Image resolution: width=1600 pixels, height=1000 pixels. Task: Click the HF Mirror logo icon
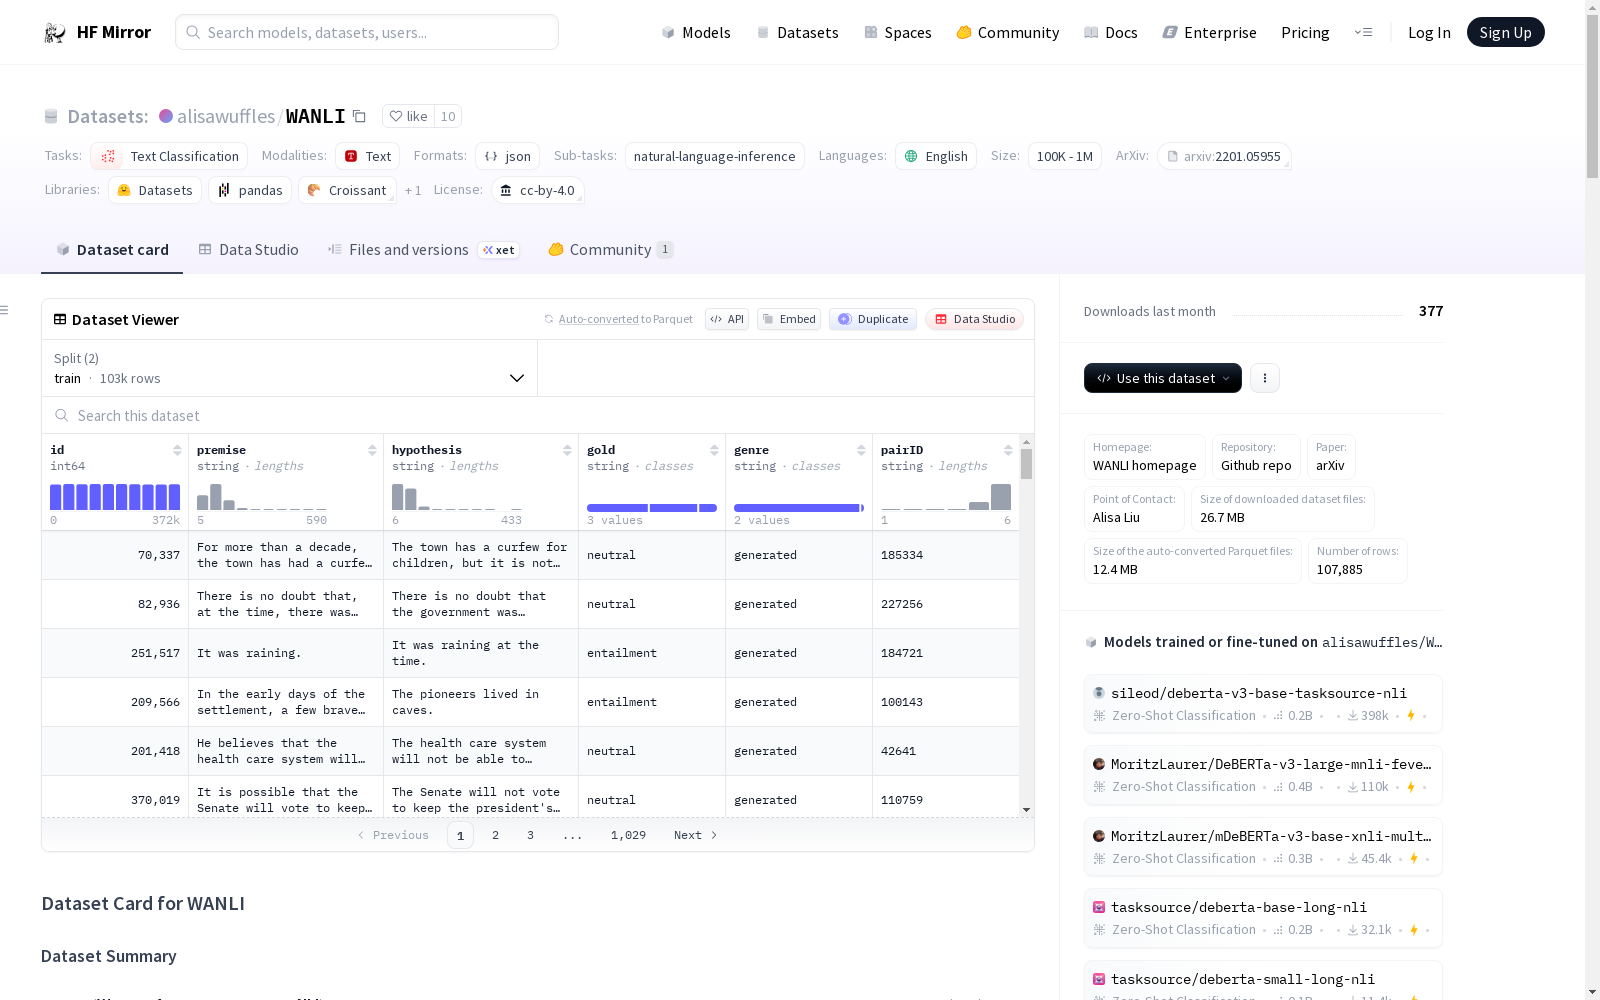55,33
